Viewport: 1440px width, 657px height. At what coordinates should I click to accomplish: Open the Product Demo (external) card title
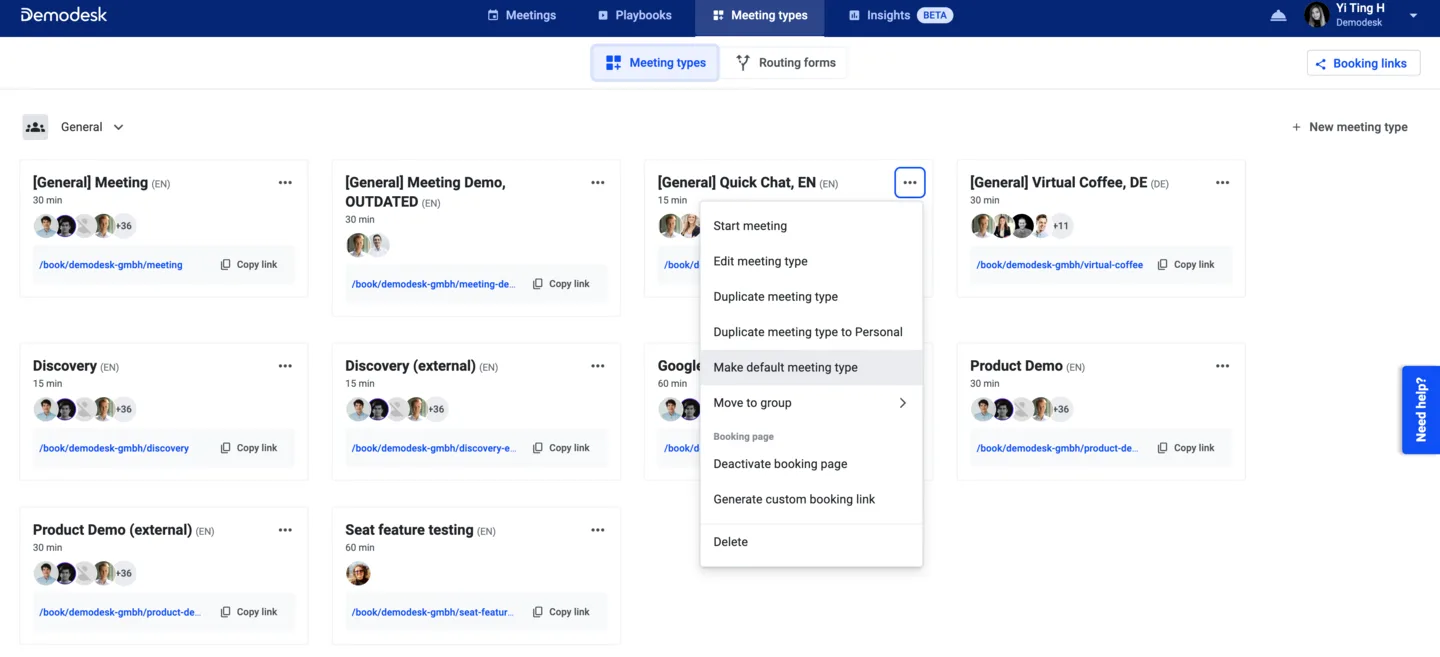click(112, 529)
